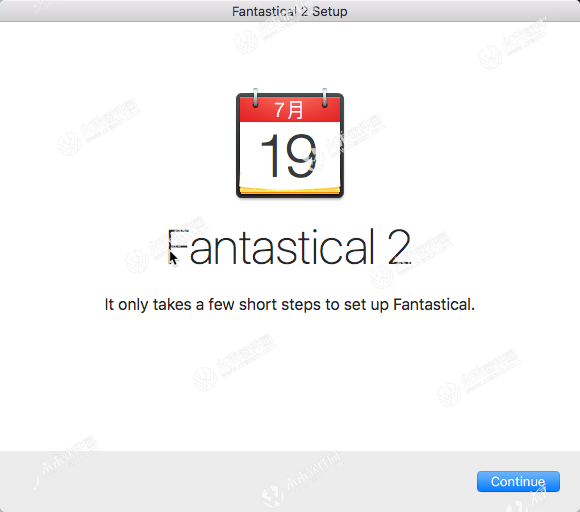Click the large Fantastical 2 heading
This screenshot has height=512, width=580.
[x=289, y=247]
